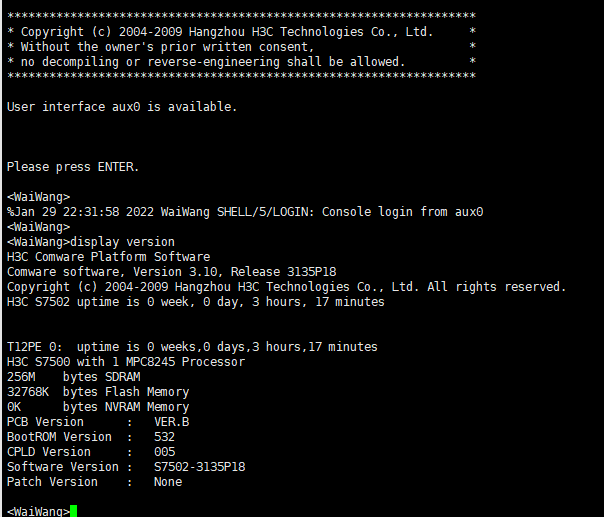
Task: Click the 'CPLD Version' label
Action: click(x=49, y=452)
